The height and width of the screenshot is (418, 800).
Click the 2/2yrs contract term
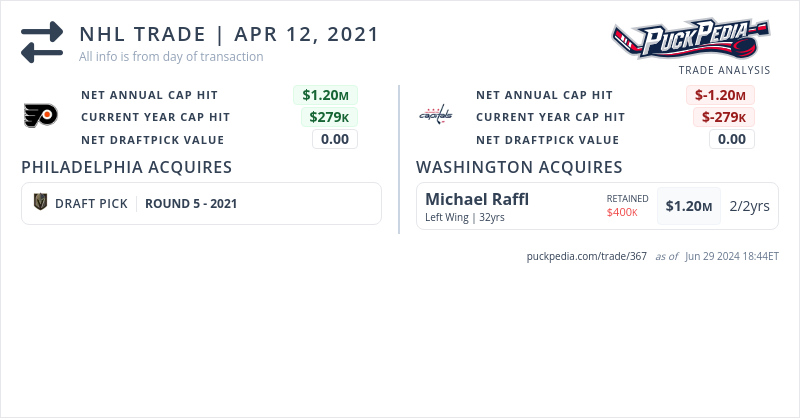[749, 206]
